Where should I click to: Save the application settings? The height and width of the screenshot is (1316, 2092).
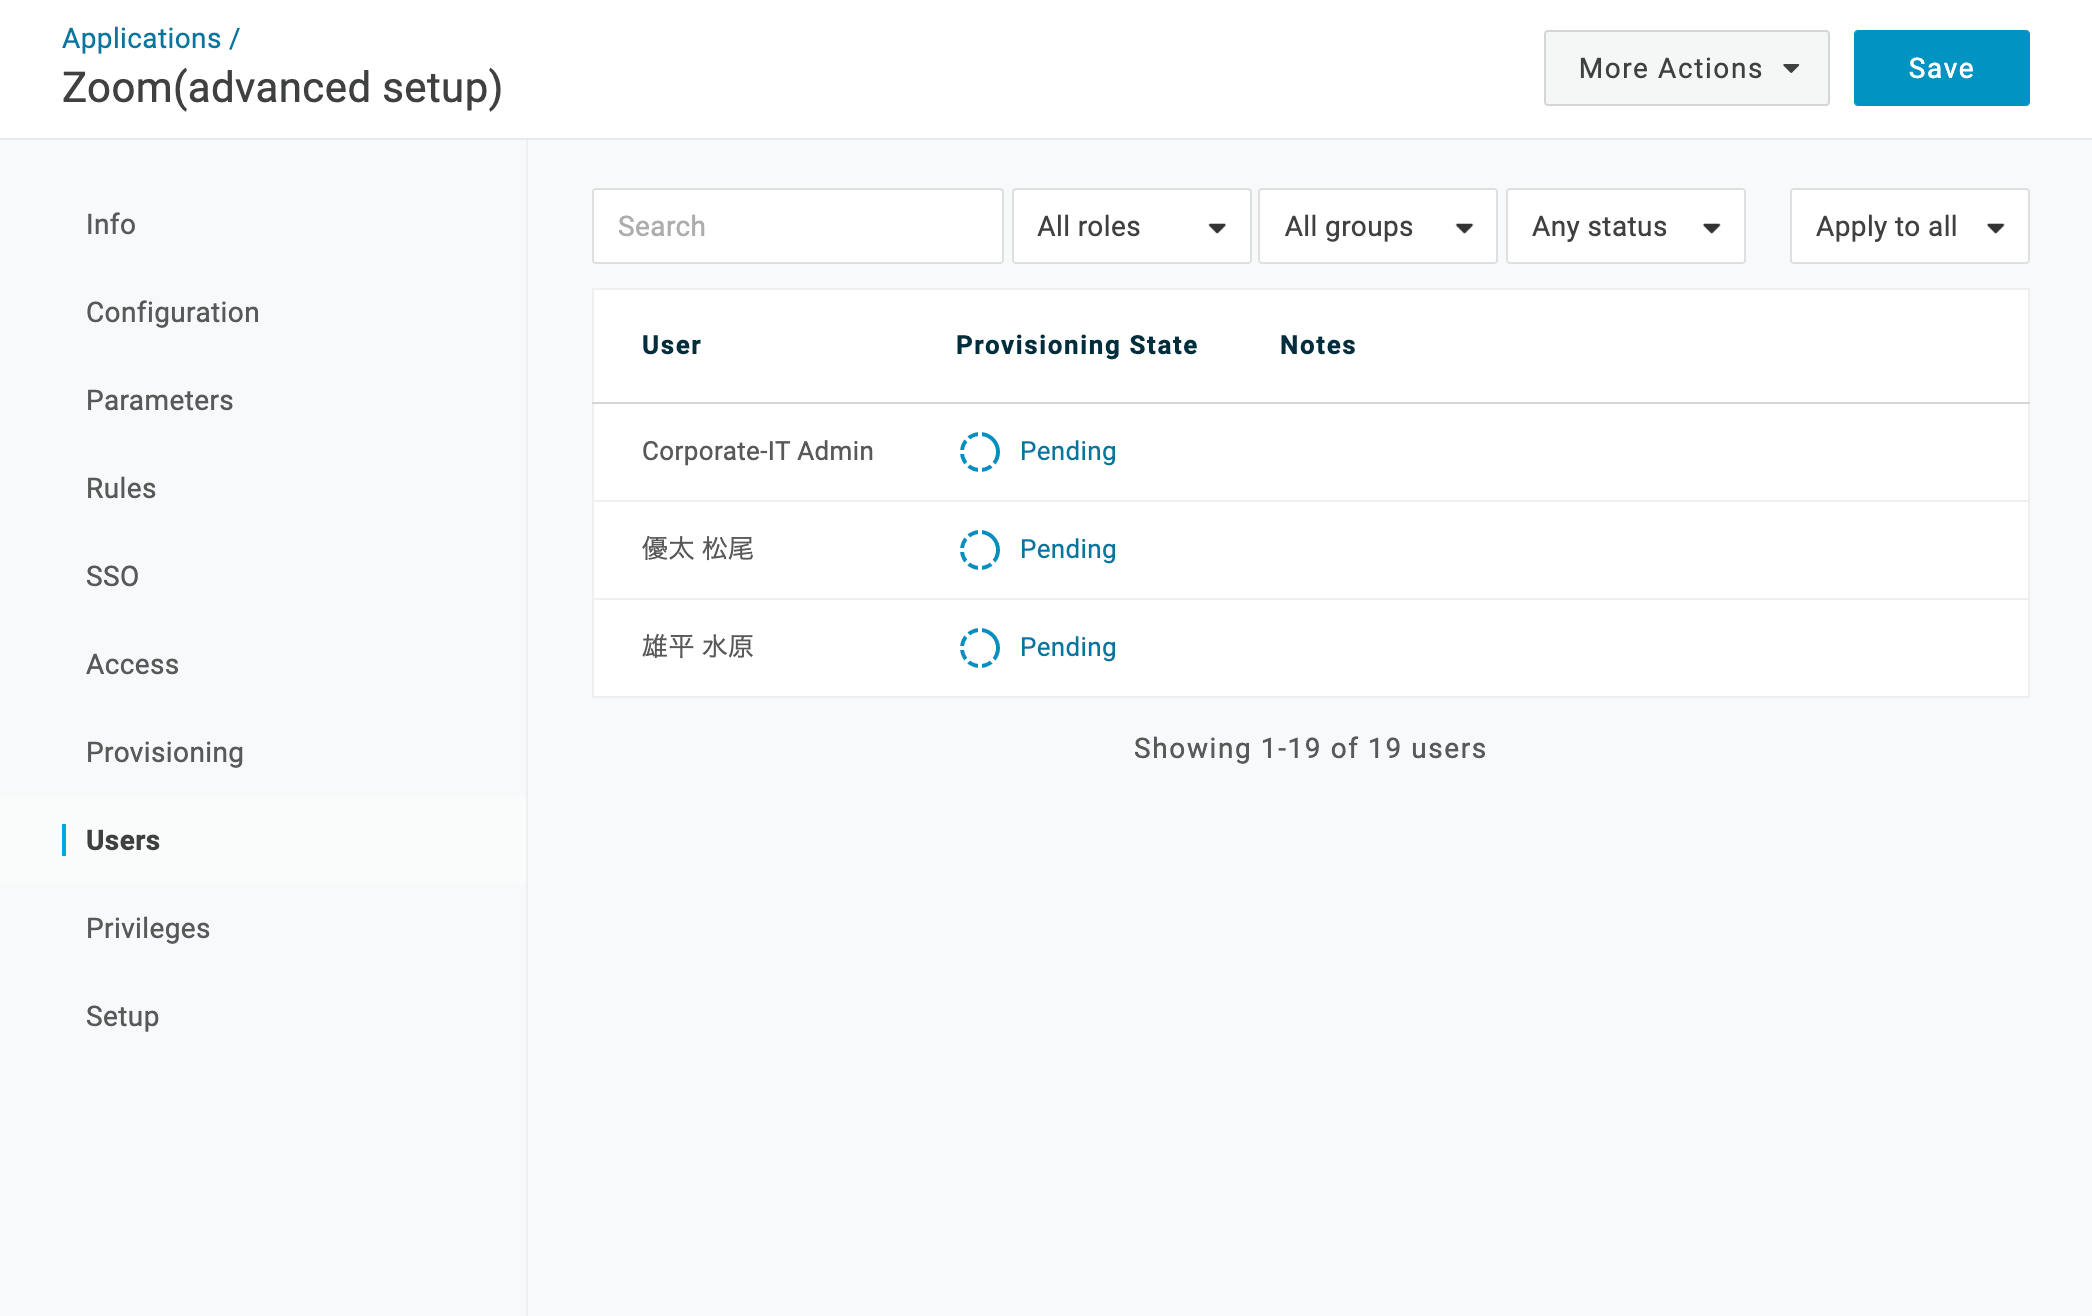click(x=1941, y=68)
